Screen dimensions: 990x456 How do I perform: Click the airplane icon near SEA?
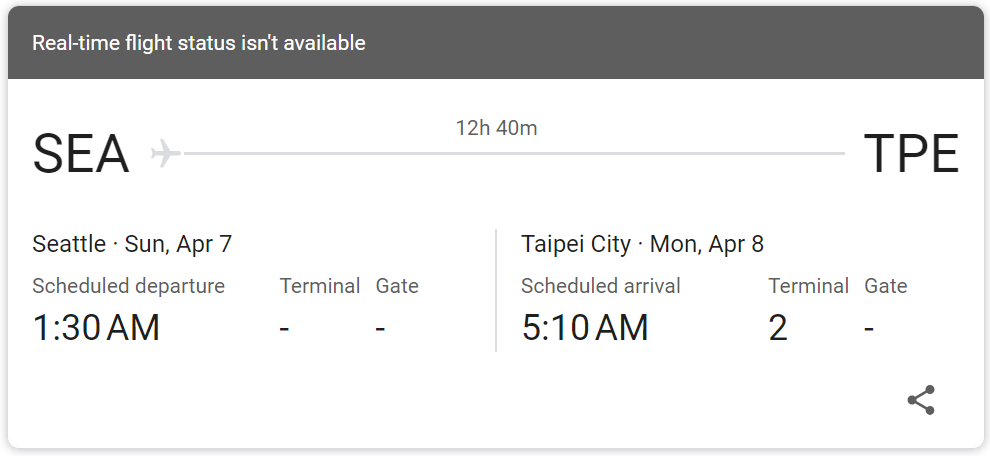165,154
